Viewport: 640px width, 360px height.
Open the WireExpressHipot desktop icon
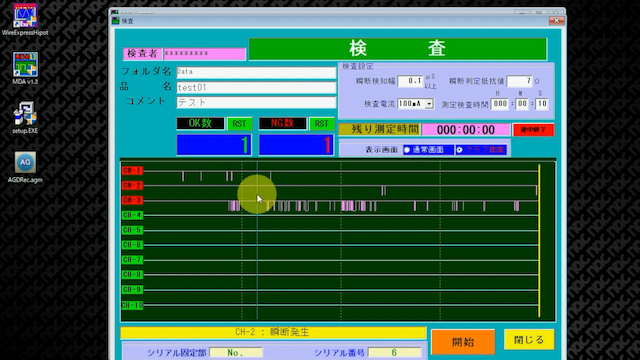25,19
